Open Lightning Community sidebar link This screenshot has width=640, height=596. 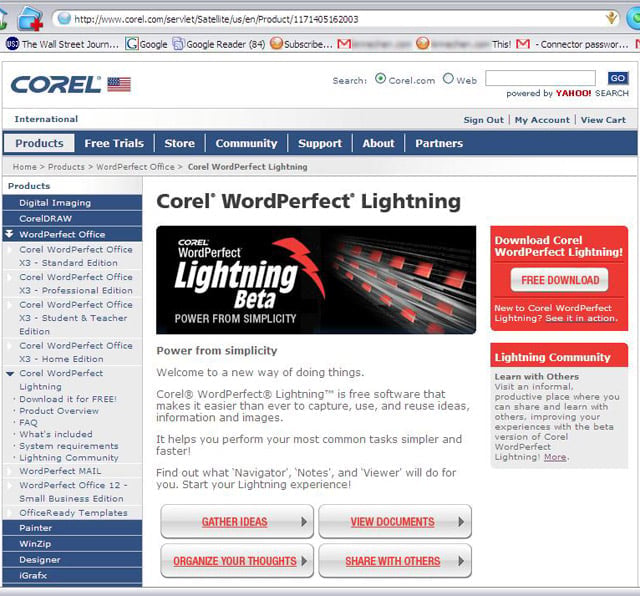click(69, 458)
